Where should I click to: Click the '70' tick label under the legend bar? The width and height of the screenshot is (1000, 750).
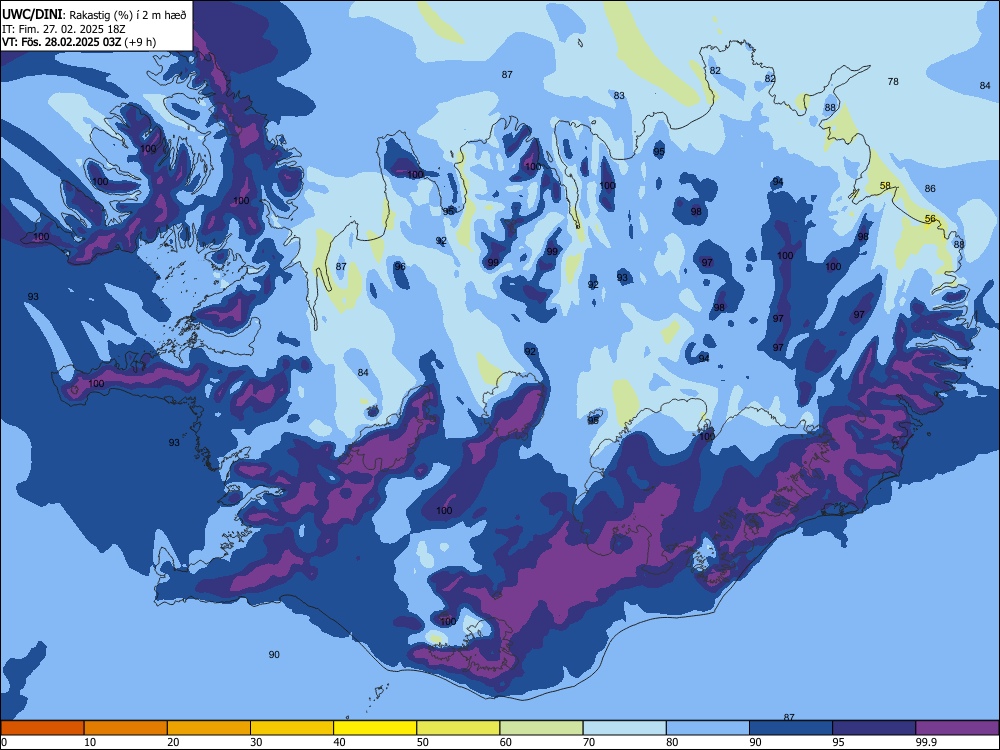[x=589, y=742]
